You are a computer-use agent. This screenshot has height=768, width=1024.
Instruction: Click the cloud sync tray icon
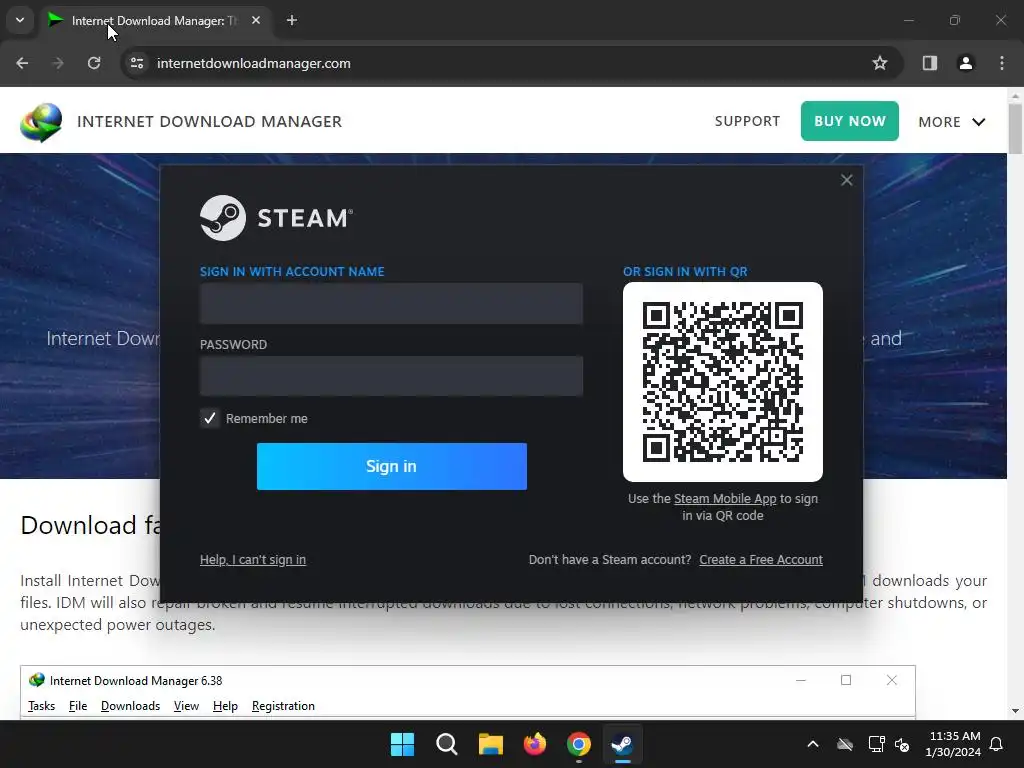845,744
